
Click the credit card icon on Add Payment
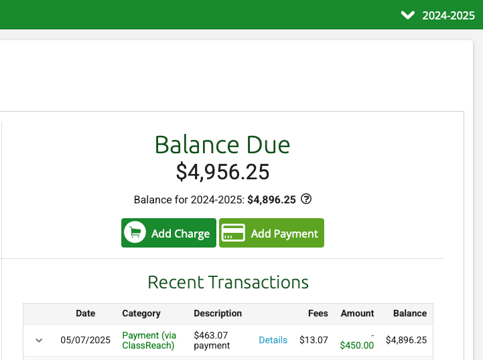233,233
